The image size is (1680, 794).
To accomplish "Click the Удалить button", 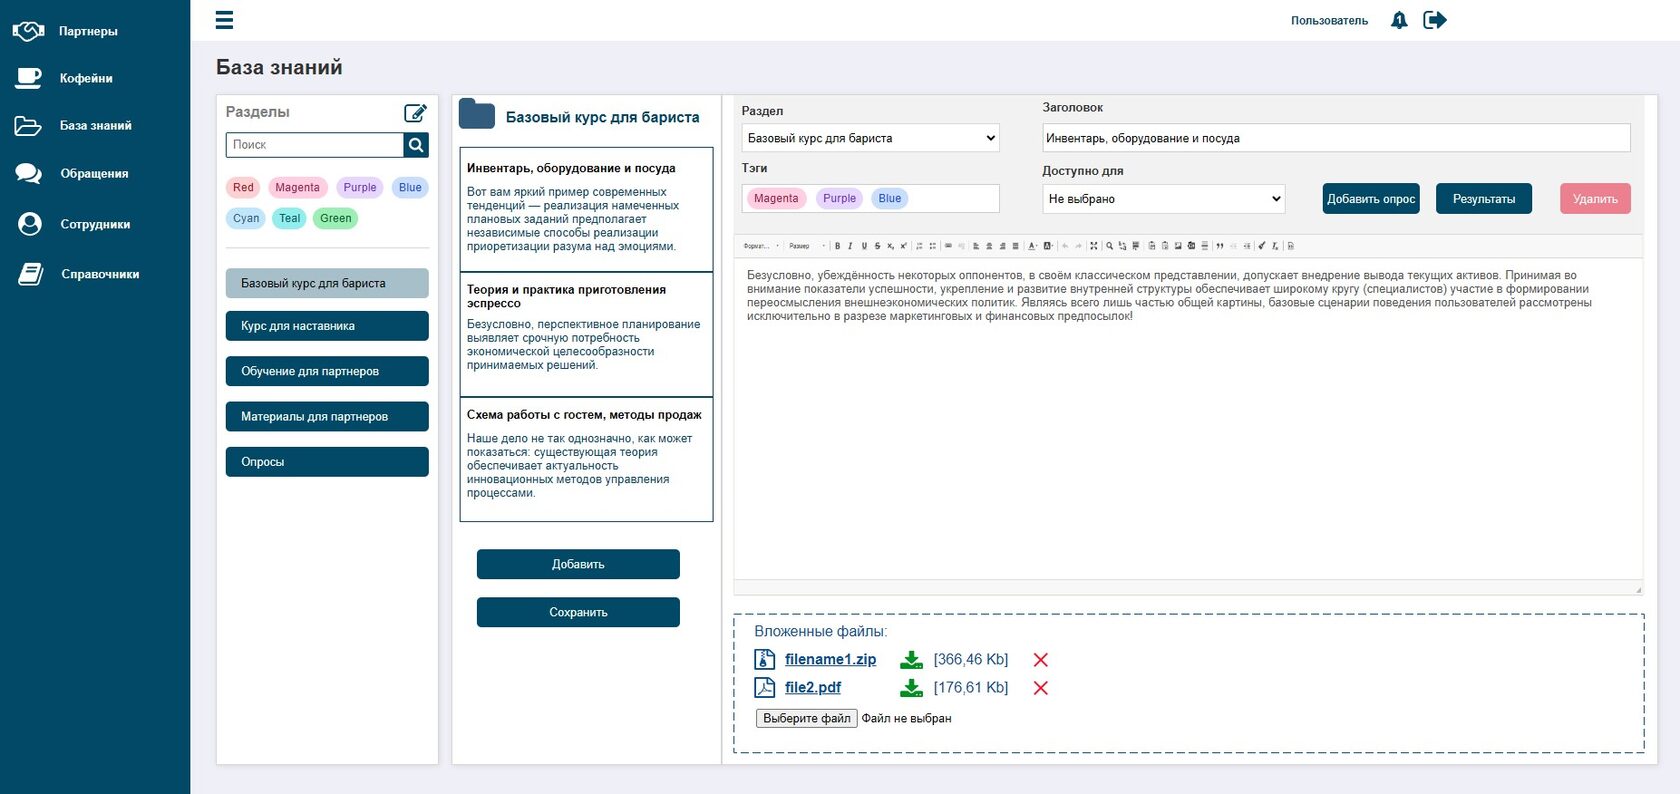I will tap(1595, 199).
